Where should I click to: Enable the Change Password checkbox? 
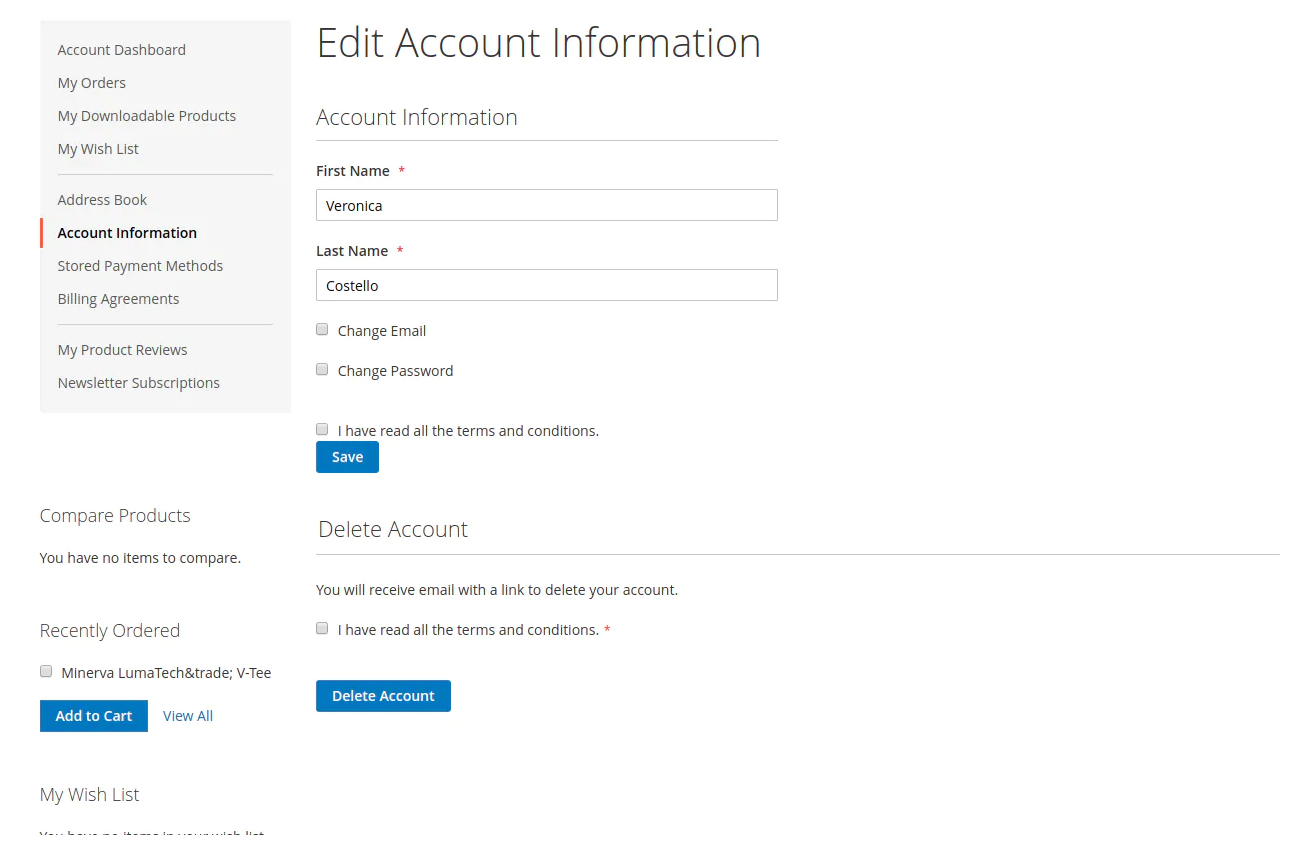[x=321, y=369]
